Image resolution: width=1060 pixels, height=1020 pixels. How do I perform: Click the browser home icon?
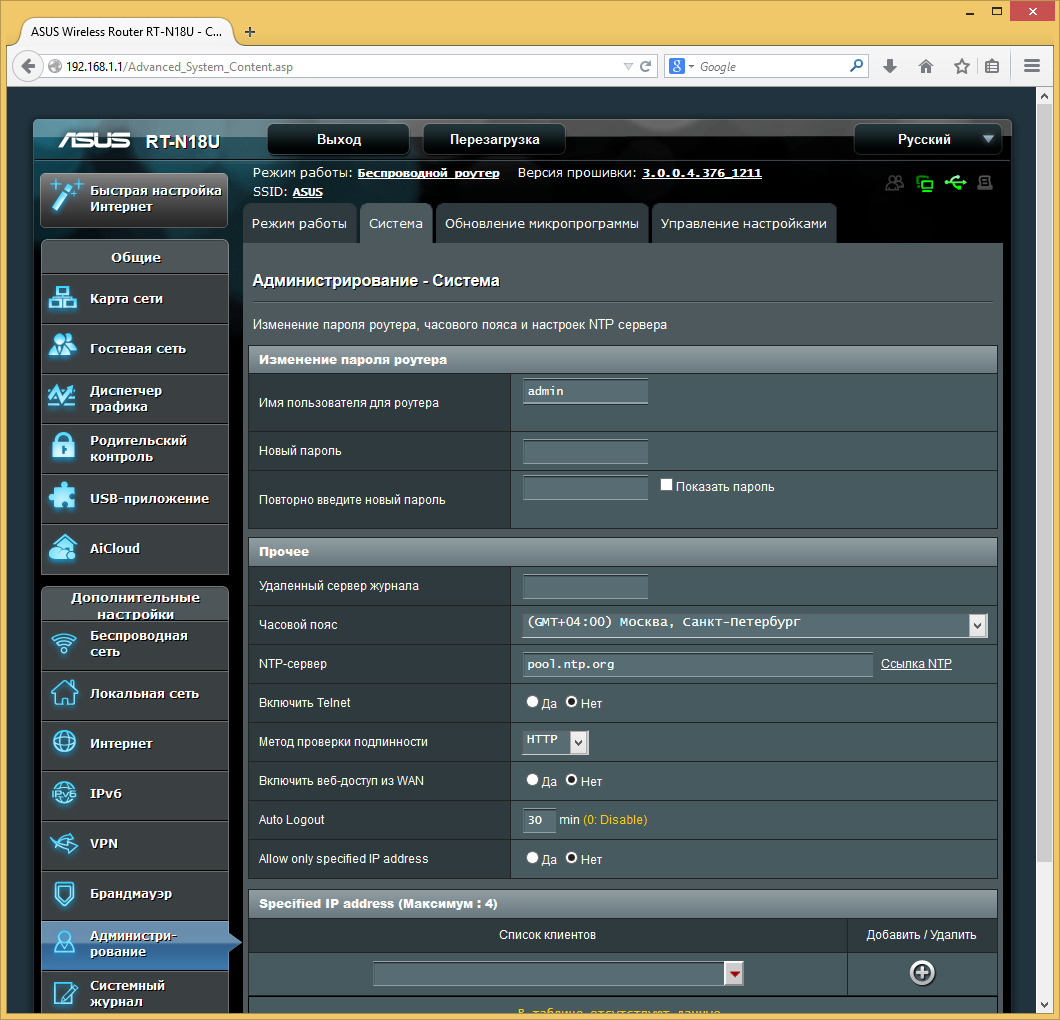(x=925, y=66)
